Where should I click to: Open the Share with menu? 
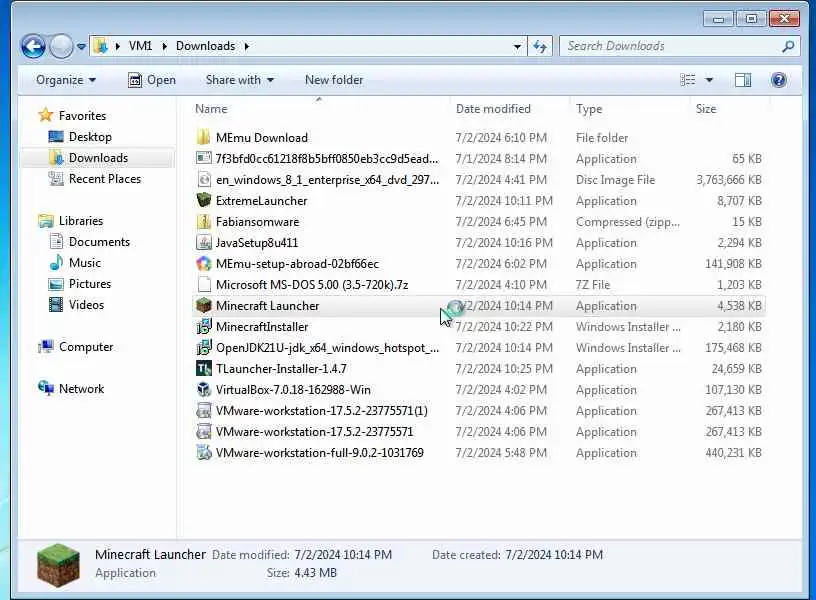[x=239, y=80]
